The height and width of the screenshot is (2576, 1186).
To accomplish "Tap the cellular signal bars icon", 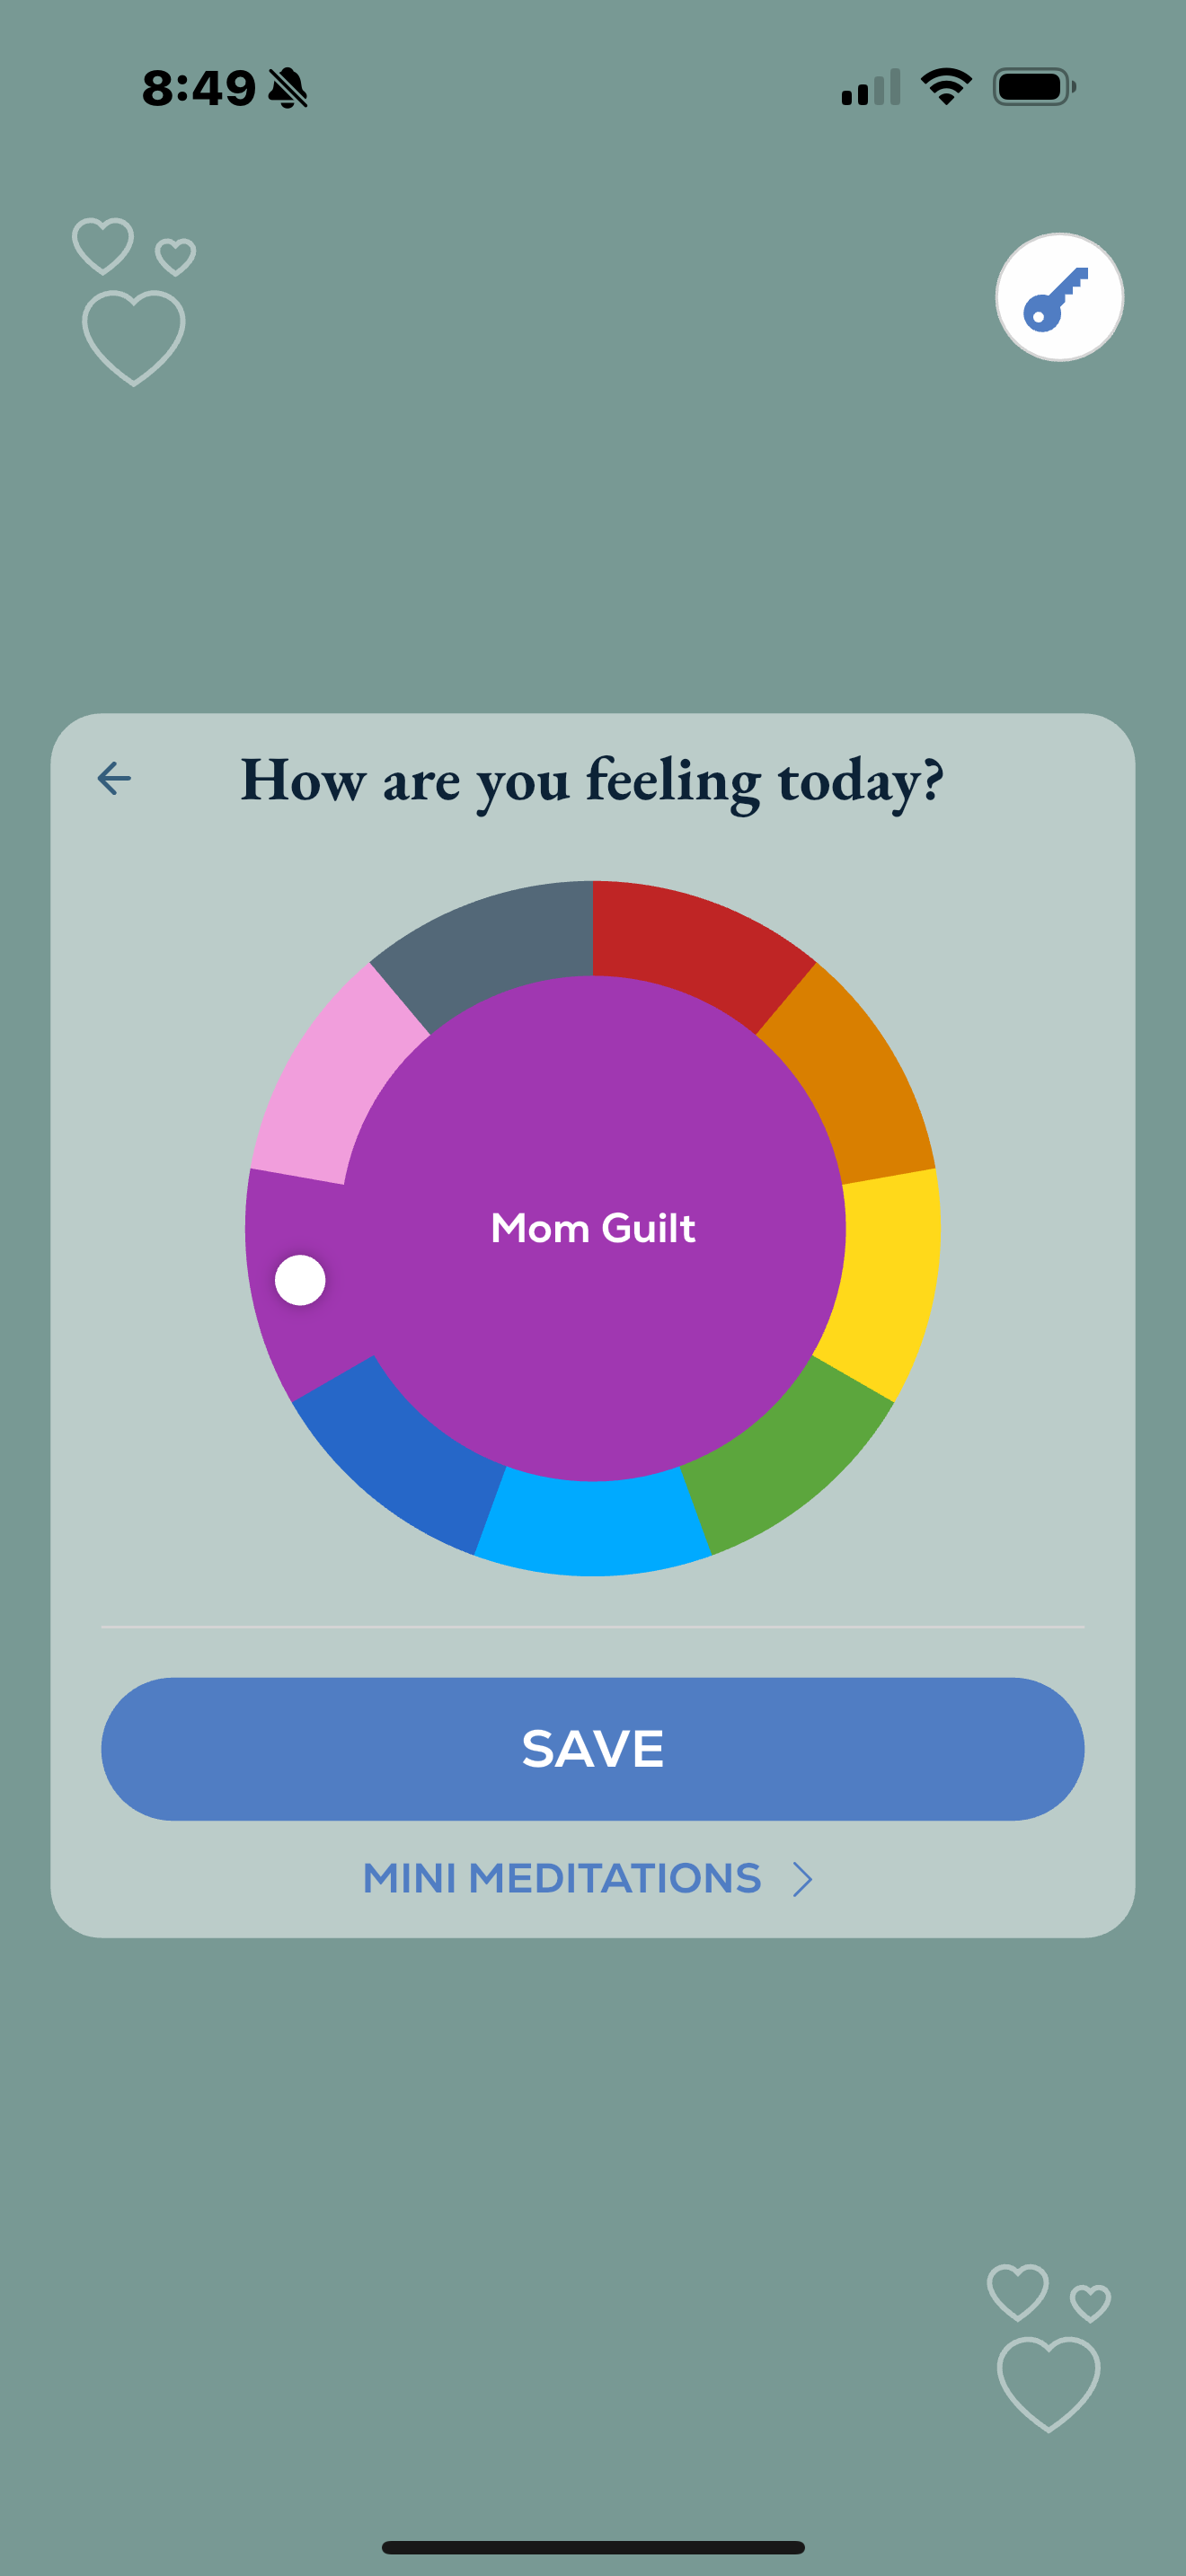I will click(x=870, y=88).
